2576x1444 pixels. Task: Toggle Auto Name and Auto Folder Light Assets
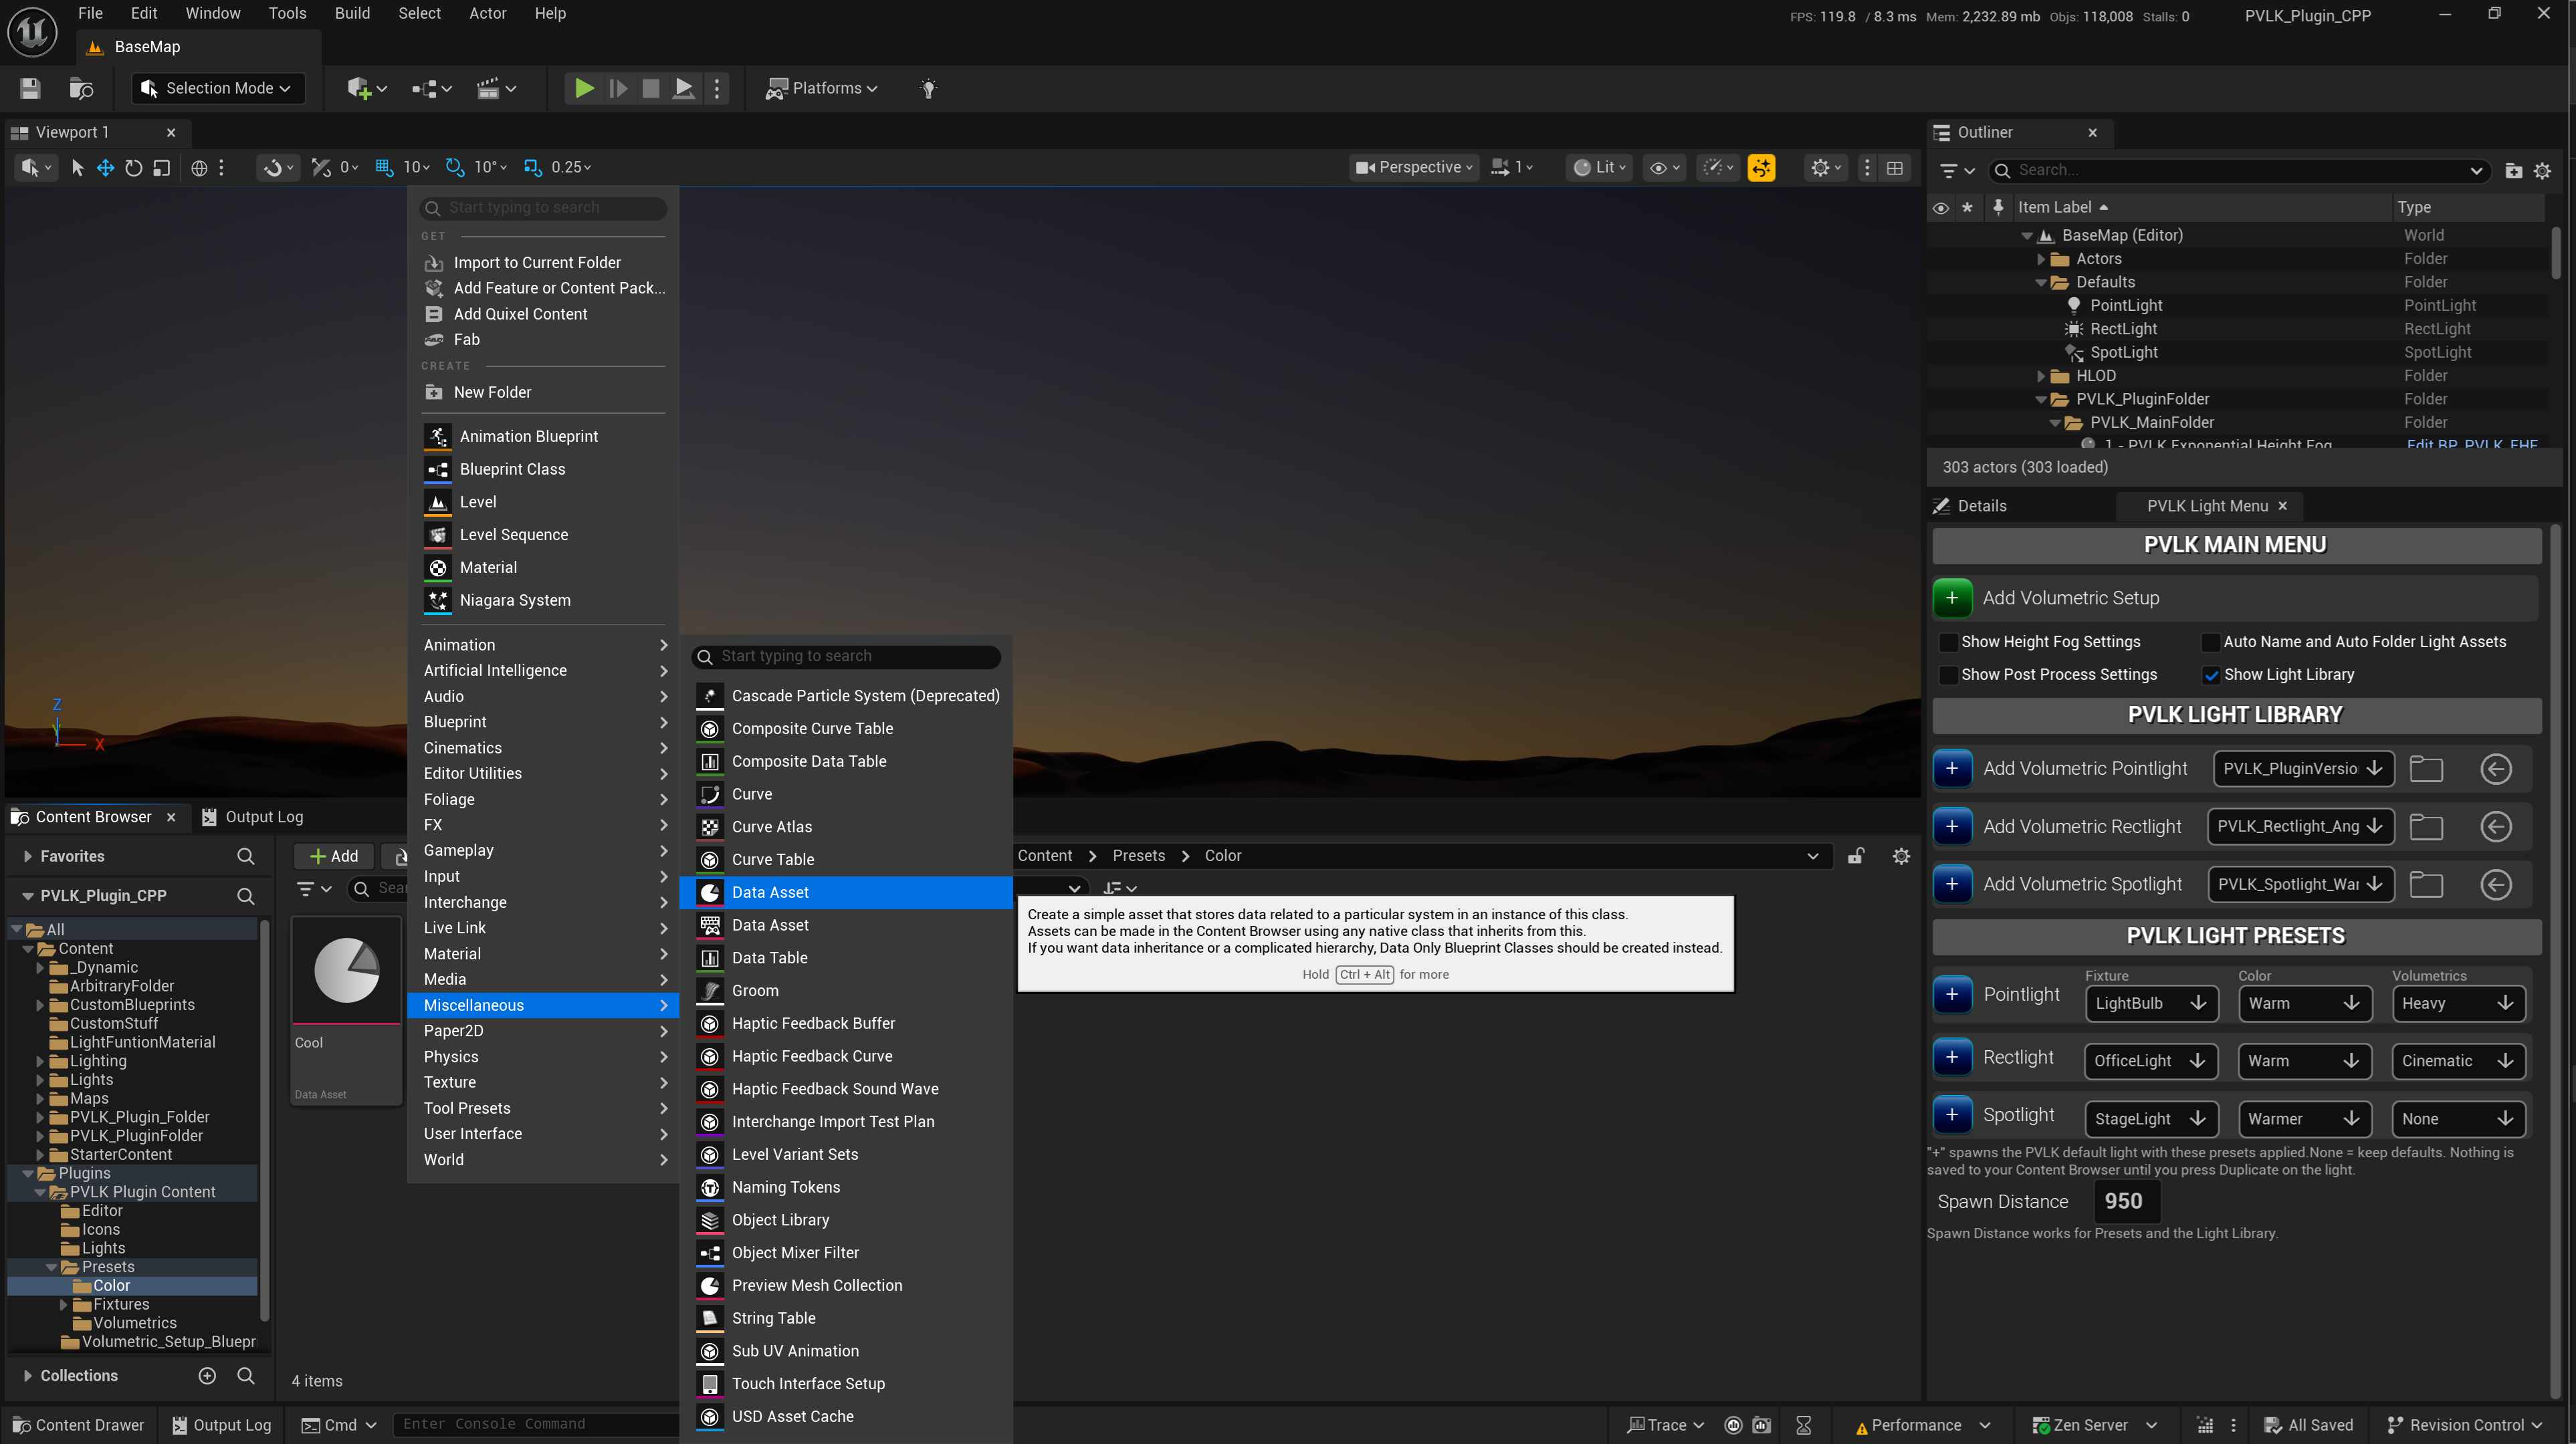coord(2211,642)
